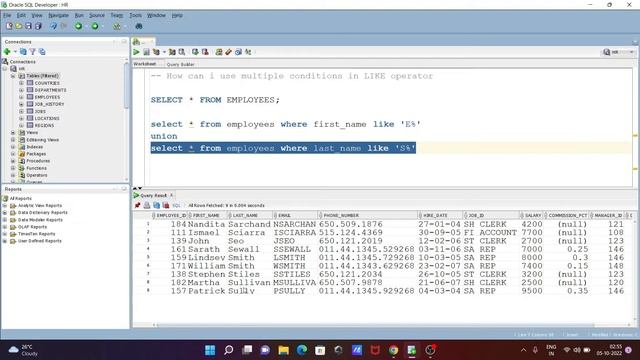Viewport: 640px width, 360px height.
Task: Click the Save All icon in main toolbar
Action: pyautogui.click(x=38, y=26)
